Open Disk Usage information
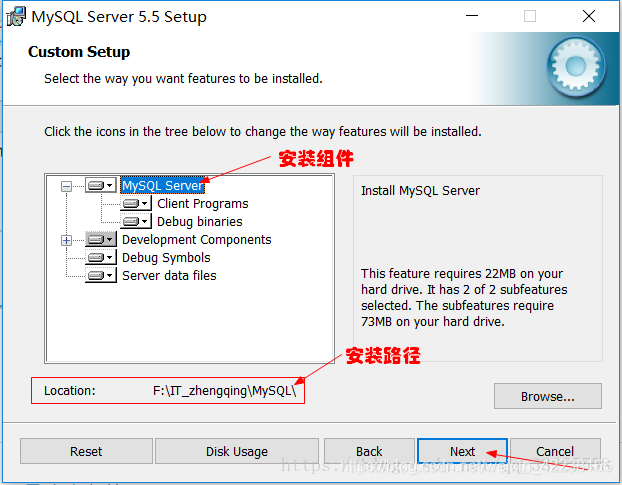 click(x=237, y=451)
